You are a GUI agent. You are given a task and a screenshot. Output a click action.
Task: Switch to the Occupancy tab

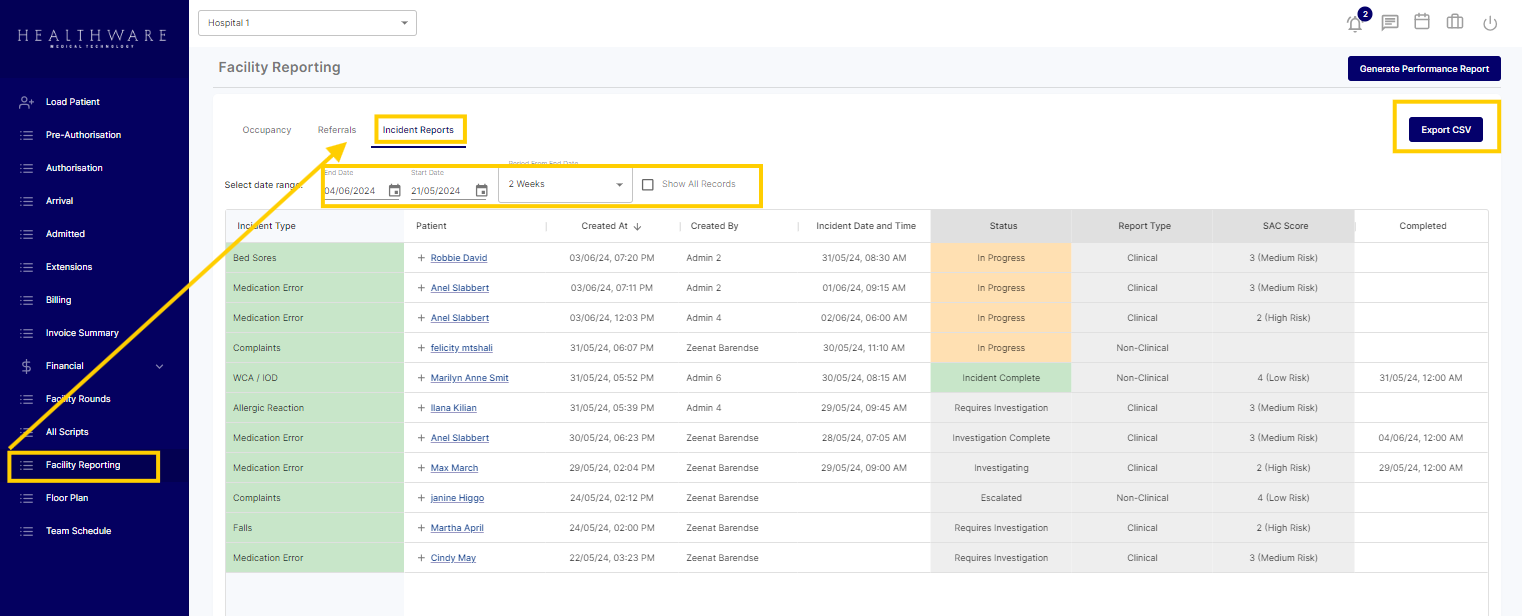[266, 130]
